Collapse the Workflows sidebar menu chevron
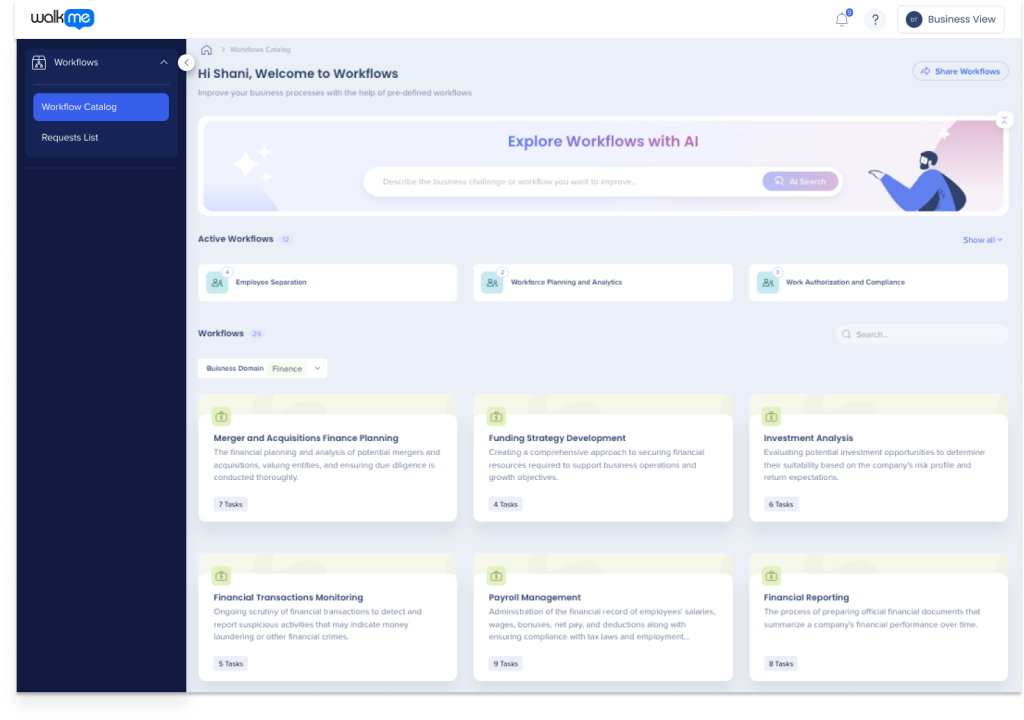The width and height of the screenshot is (1024, 720). [164, 63]
